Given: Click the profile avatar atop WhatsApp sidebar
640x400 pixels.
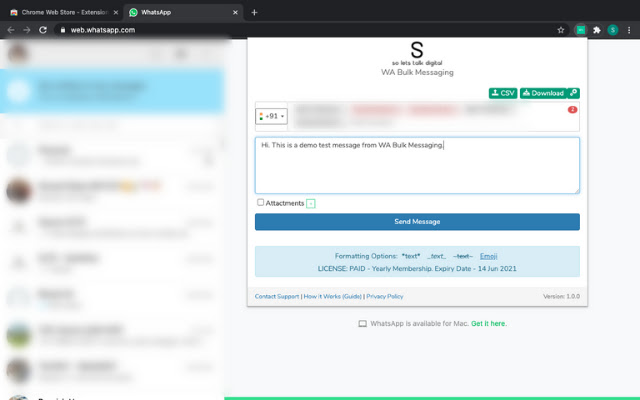Looking at the screenshot, I should click(18, 53).
